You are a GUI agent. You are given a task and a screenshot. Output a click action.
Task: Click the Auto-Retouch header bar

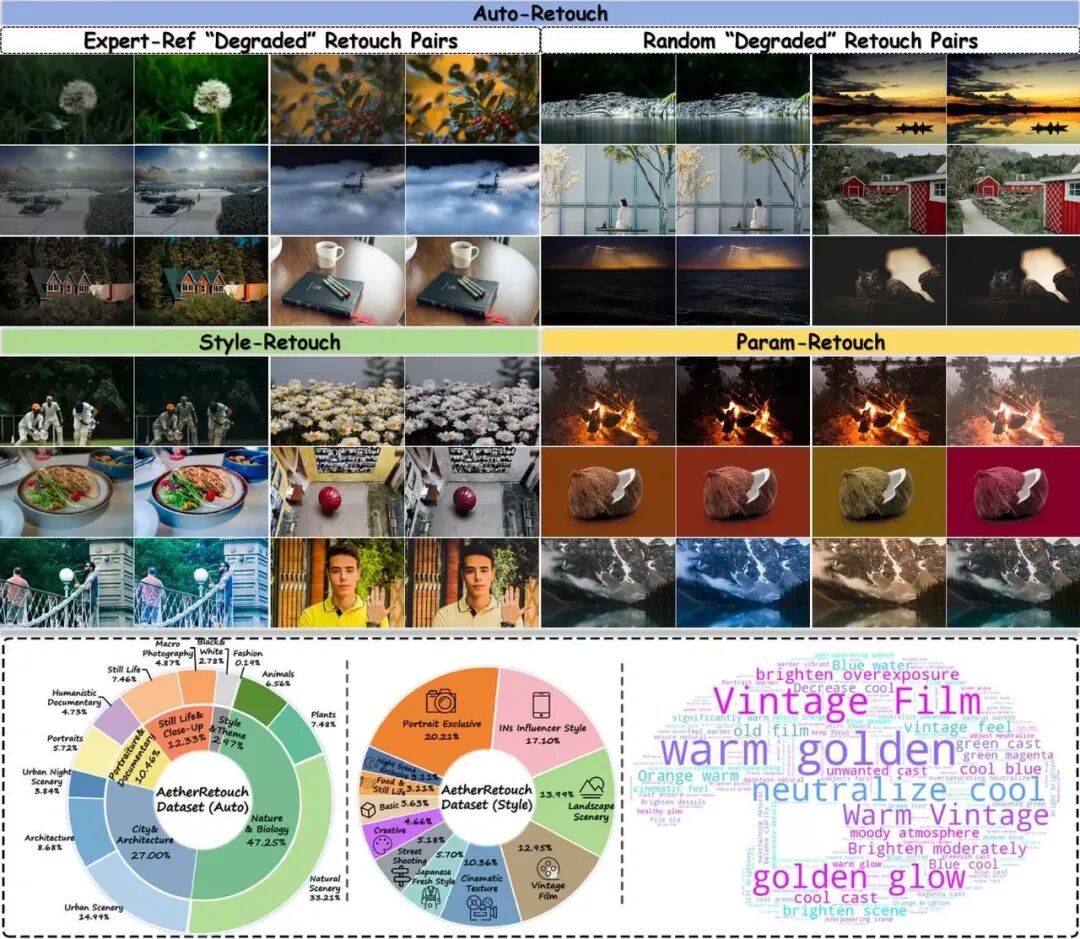pos(540,13)
